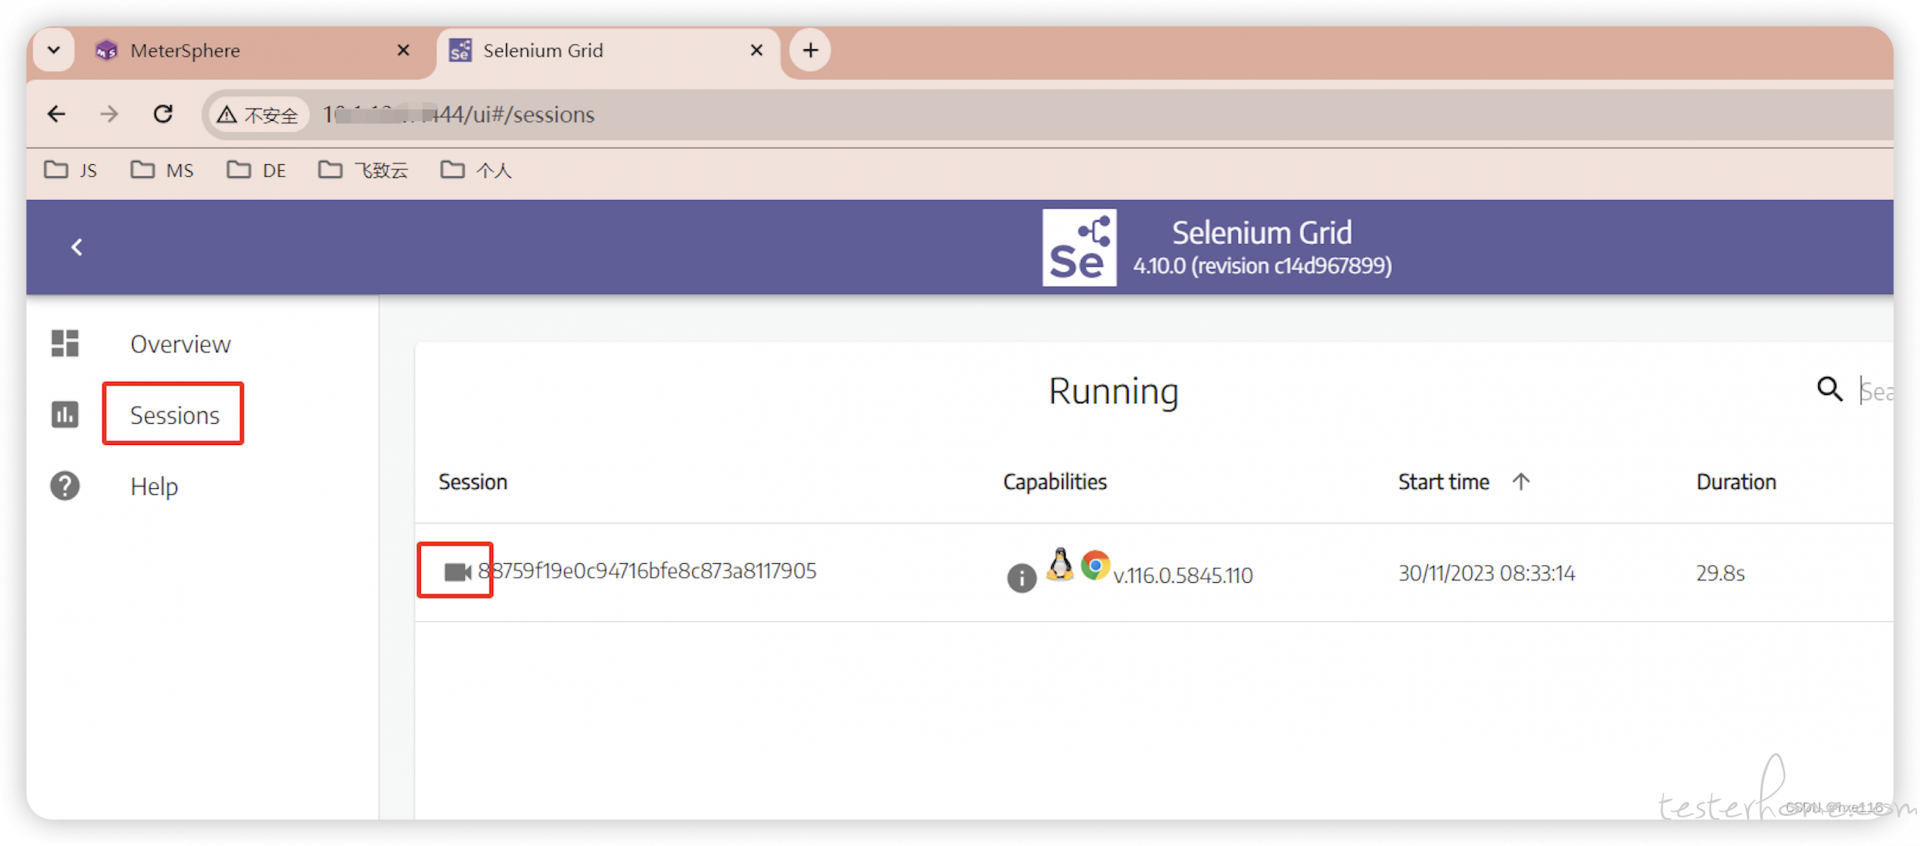Go forward in browser history
1920x846 pixels.
pyautogui.click(x=109, y=114)
